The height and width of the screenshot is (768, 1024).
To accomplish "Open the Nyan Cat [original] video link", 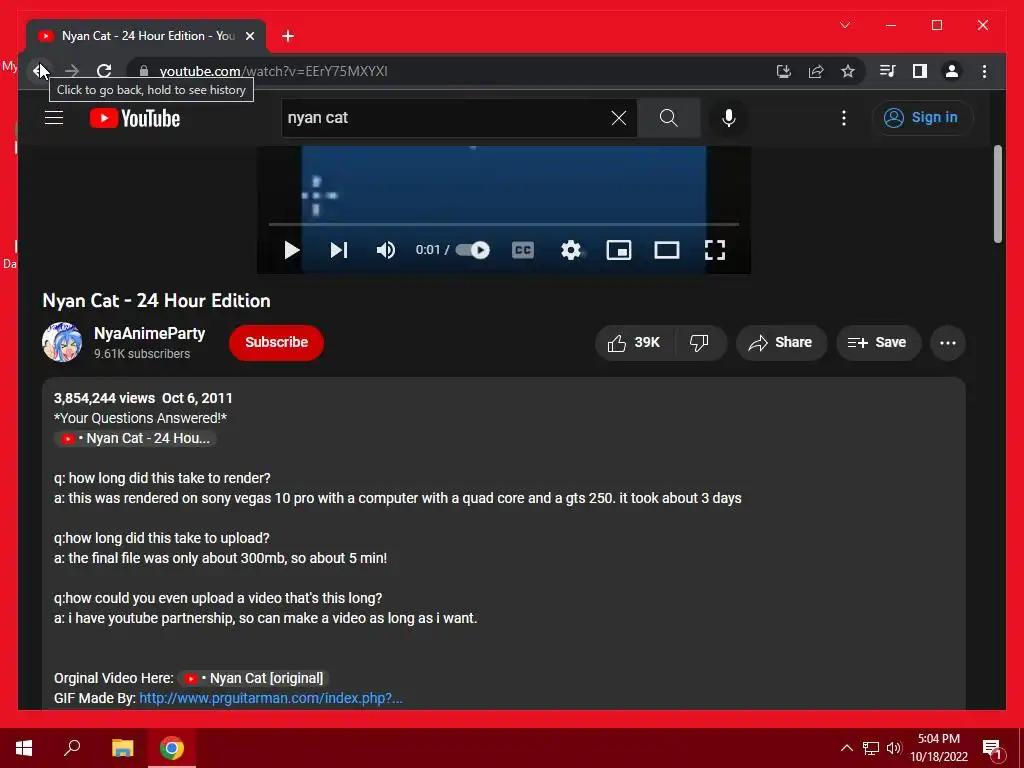I will tap(251, 678).
